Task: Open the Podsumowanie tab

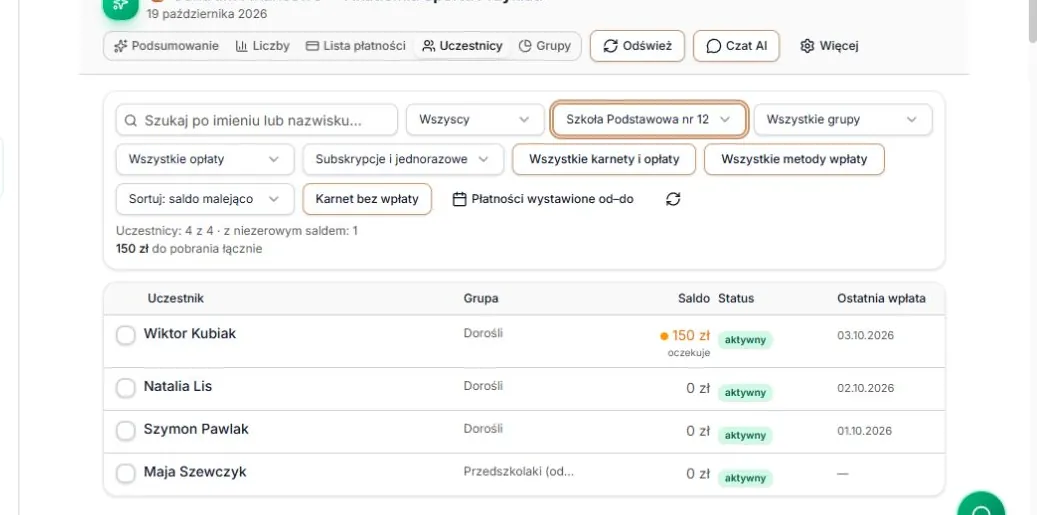Action: (x=166, y=46)
